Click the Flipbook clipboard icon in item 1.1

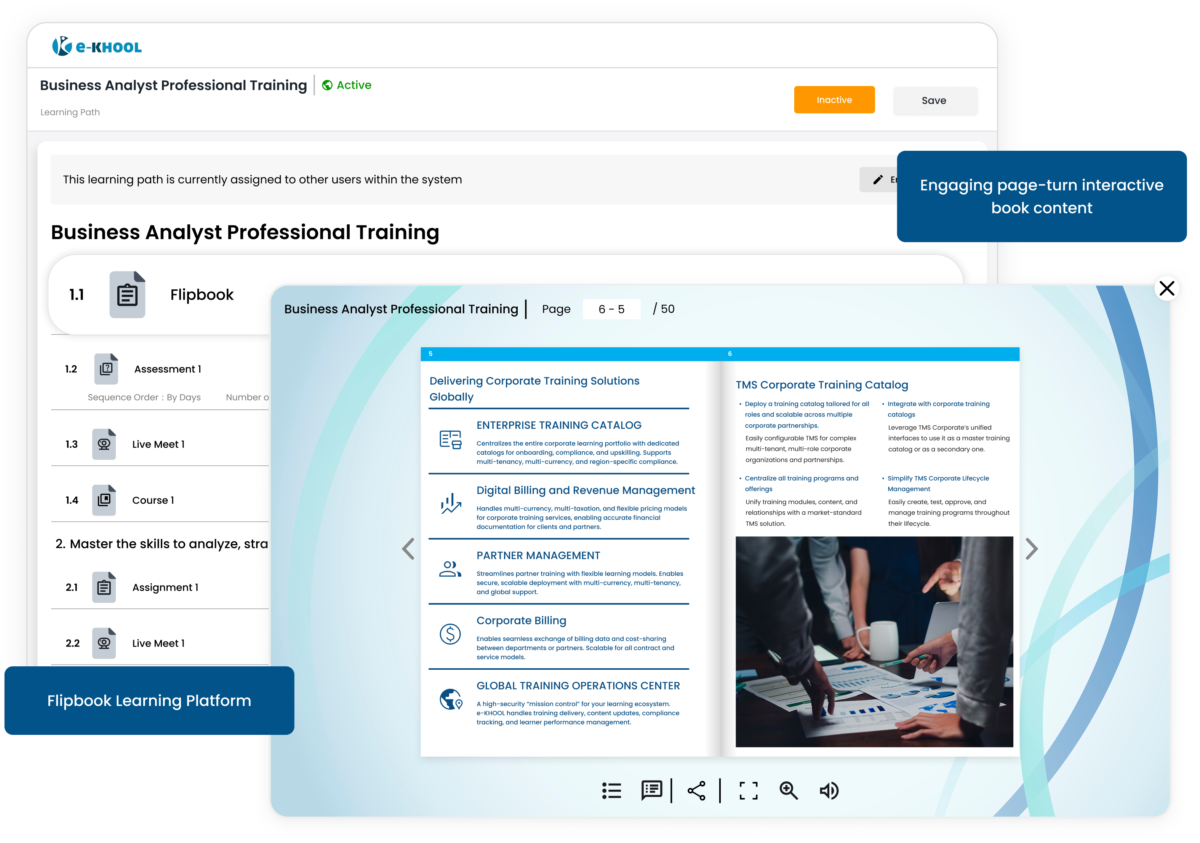pyautogui.click(x=127, y=295)
